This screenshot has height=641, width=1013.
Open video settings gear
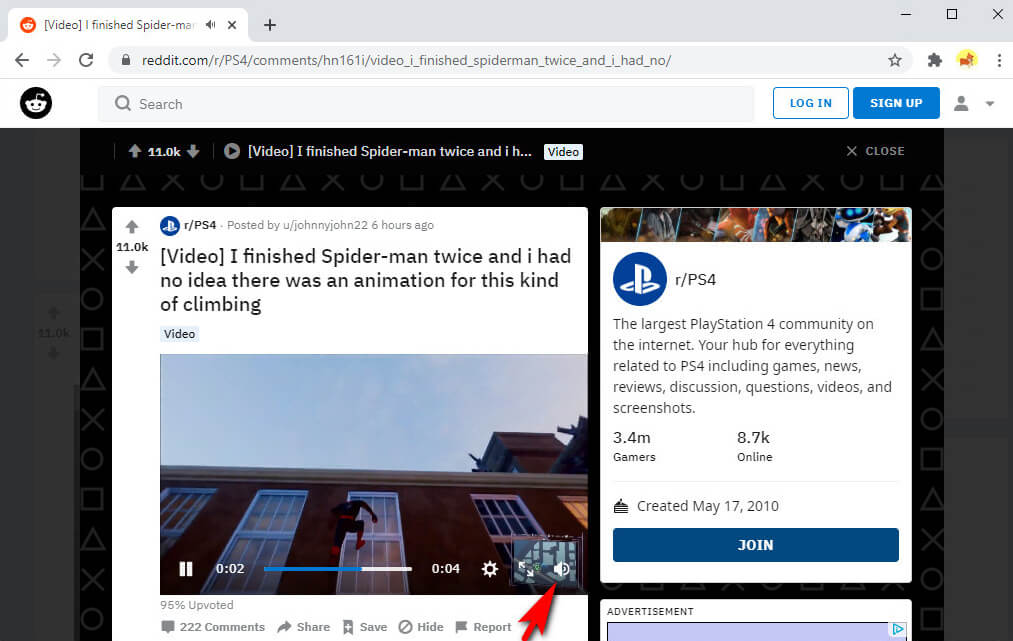pyautogui.click(x=490, y=569)
